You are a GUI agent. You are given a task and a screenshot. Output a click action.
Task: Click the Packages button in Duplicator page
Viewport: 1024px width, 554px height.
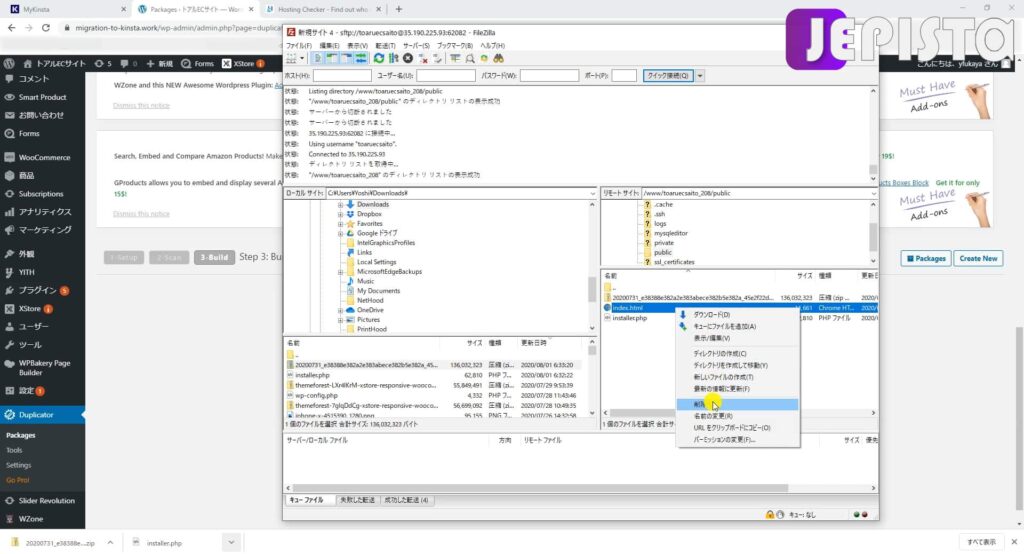[x=926, y=259]
